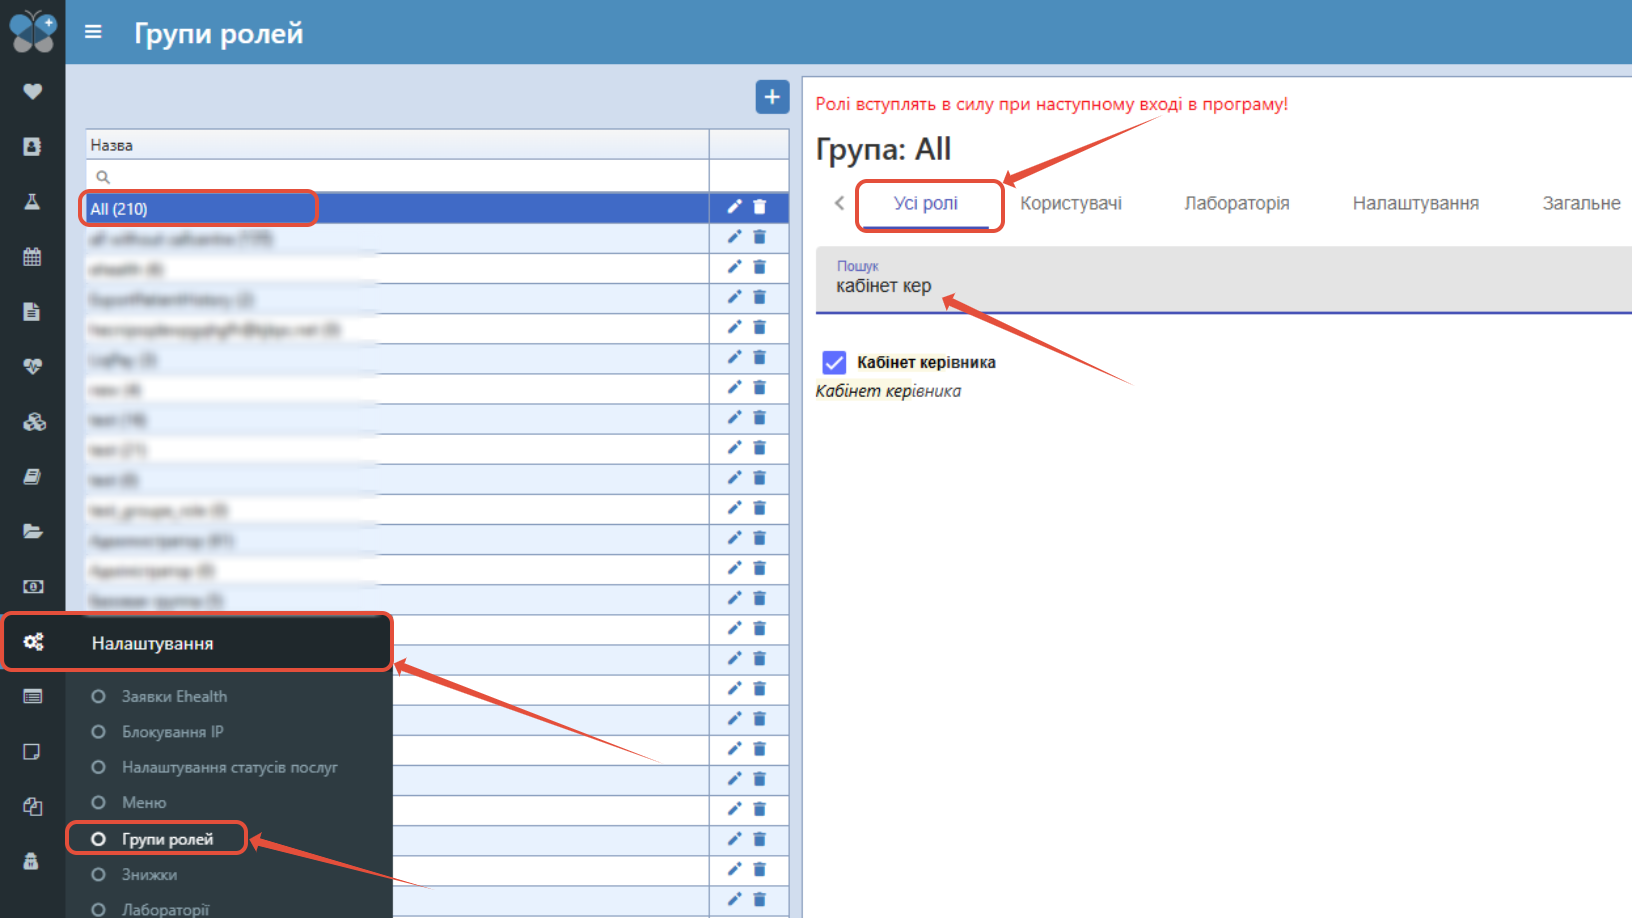This screenshot has width=1632, height=918.
Task: Click the magnifier icon in name filter
Action: [x=102, y=177]
